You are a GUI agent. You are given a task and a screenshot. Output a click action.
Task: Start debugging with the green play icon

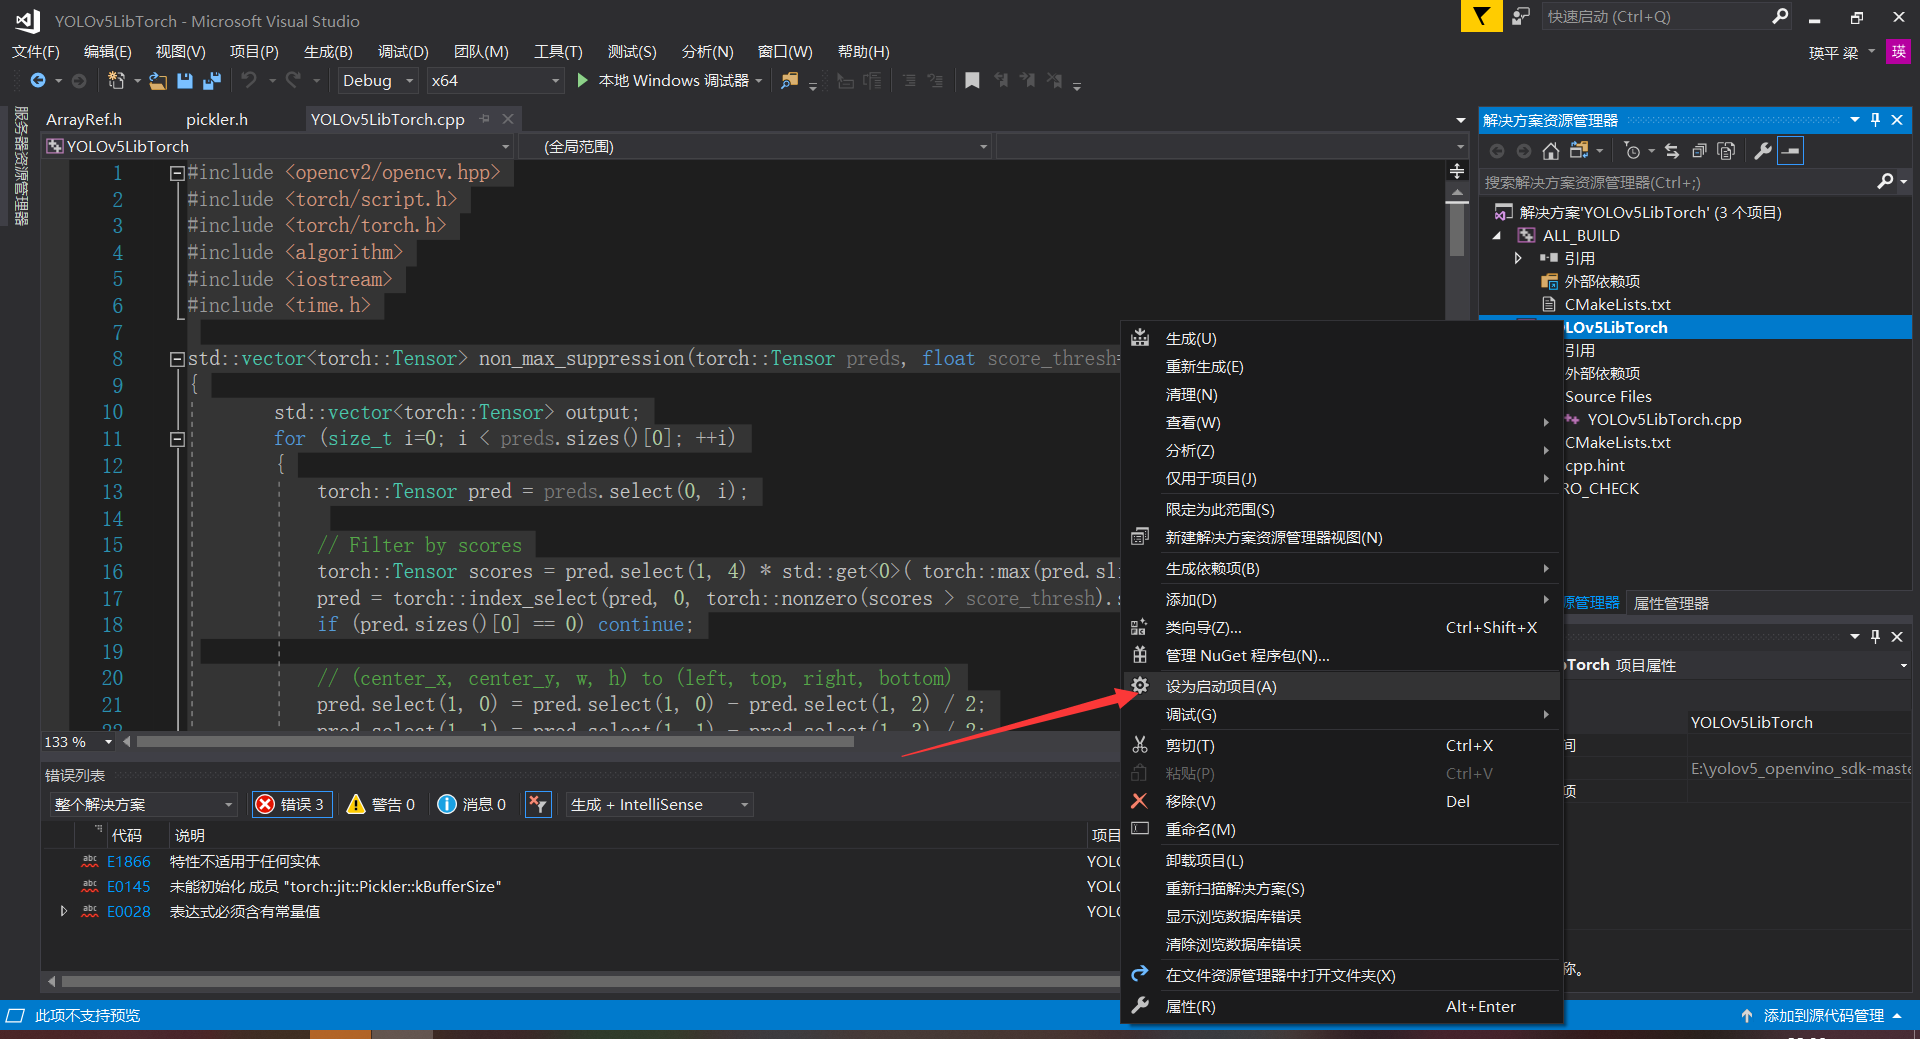583,80
